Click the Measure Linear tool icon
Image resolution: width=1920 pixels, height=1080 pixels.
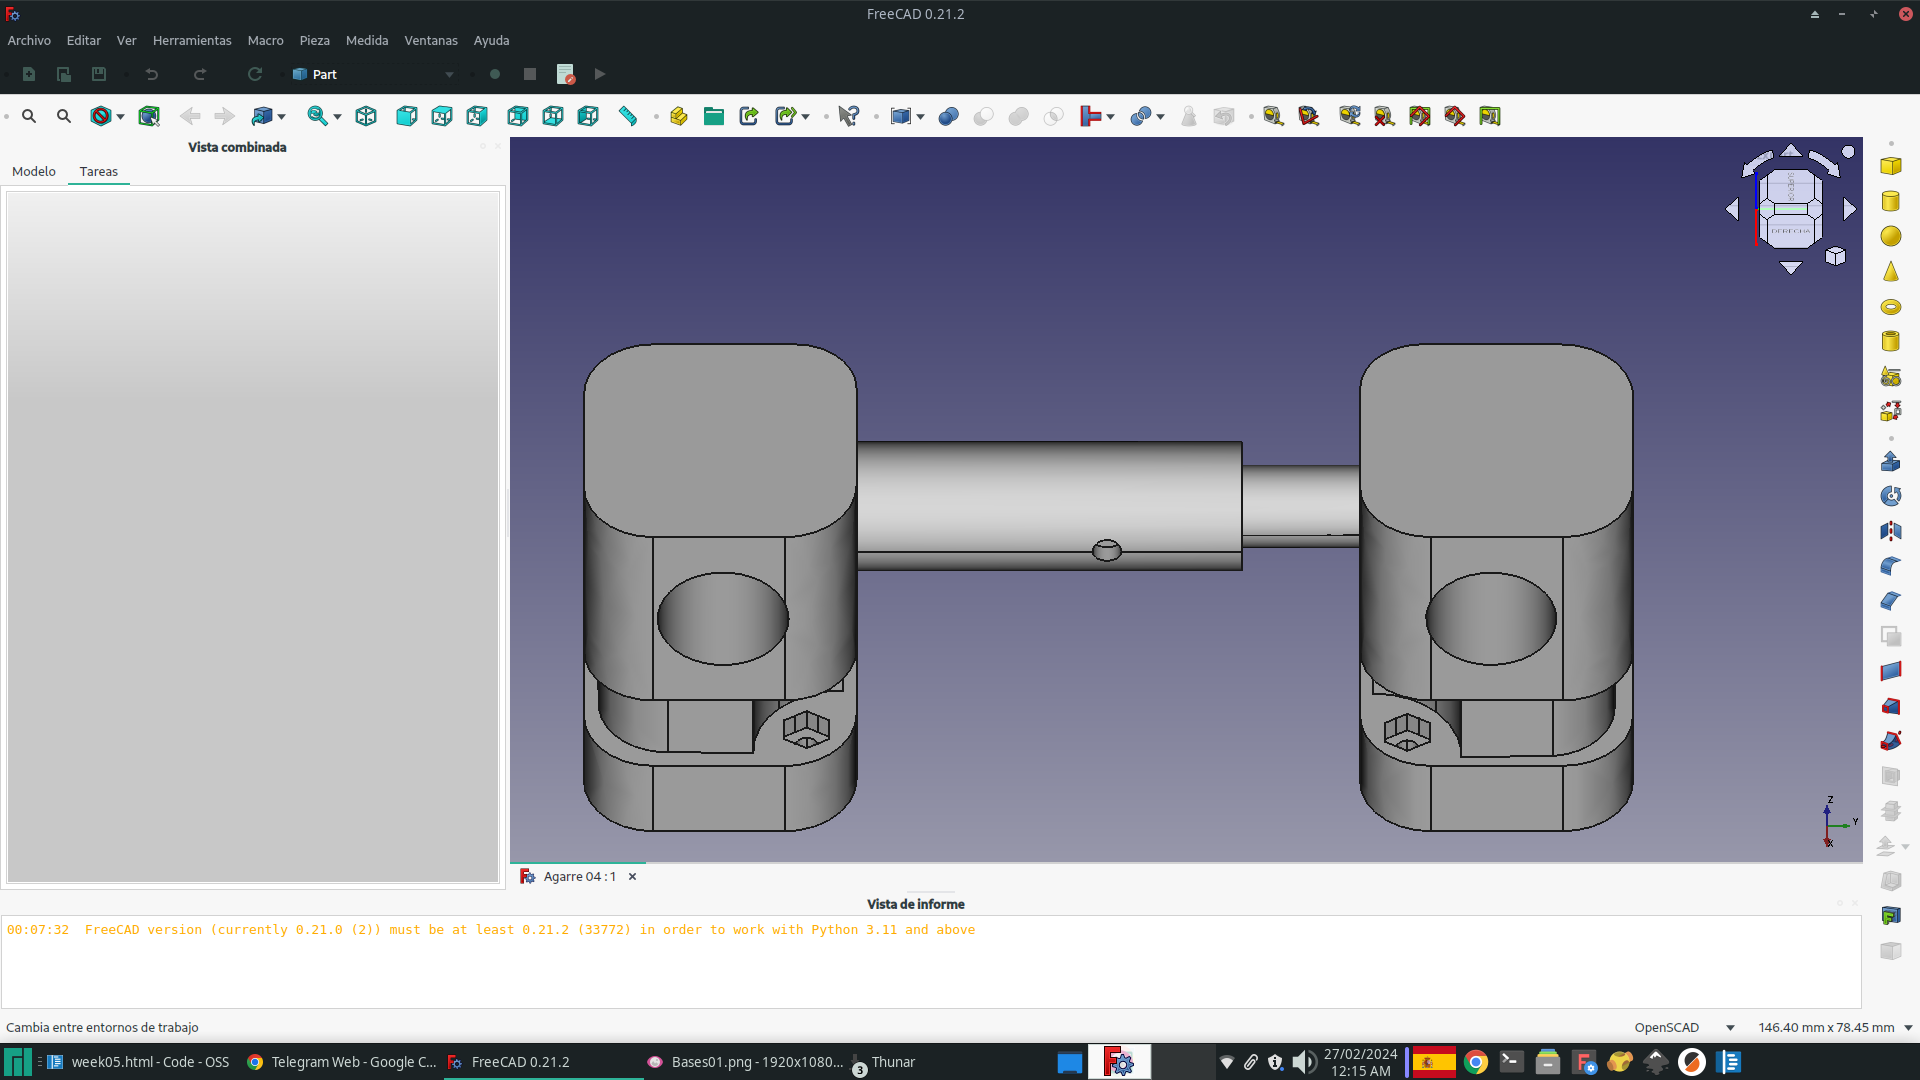pos(1273,116)
